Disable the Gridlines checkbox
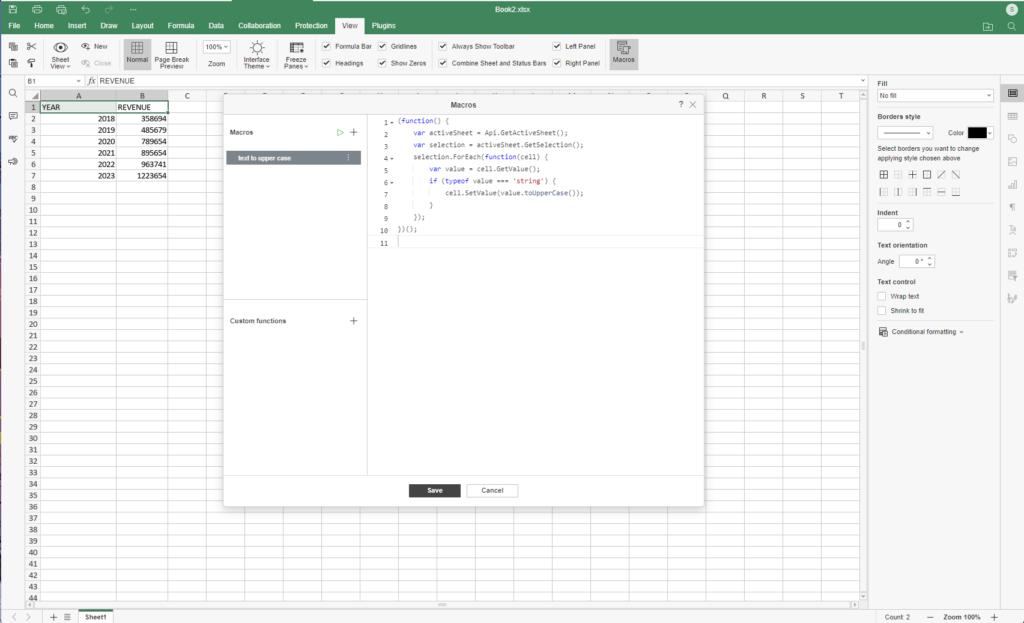 [x=382, y=46]
